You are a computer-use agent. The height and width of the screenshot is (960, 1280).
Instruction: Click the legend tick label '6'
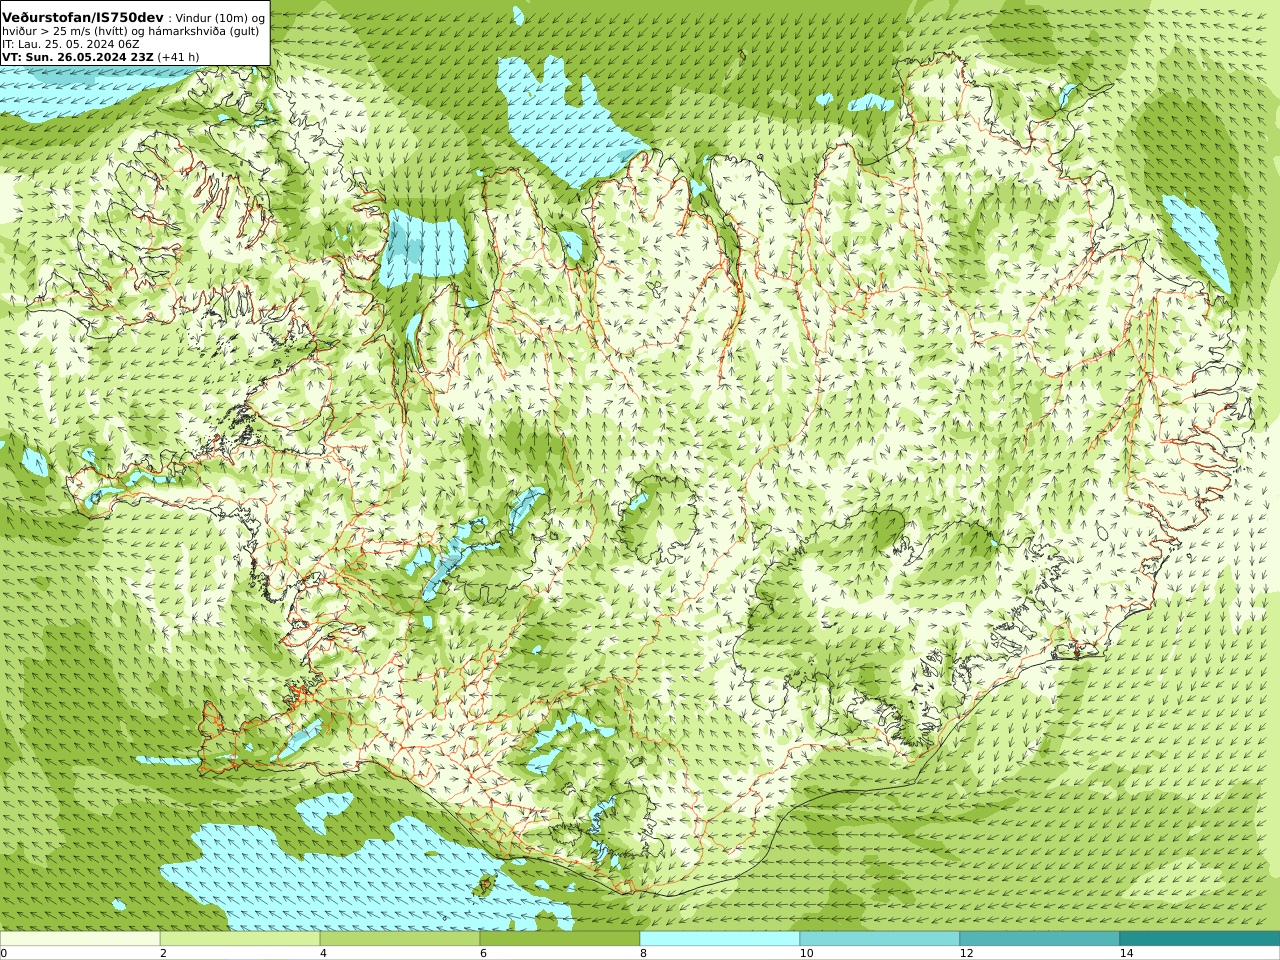pyautogui.click(x=483, y=953)
